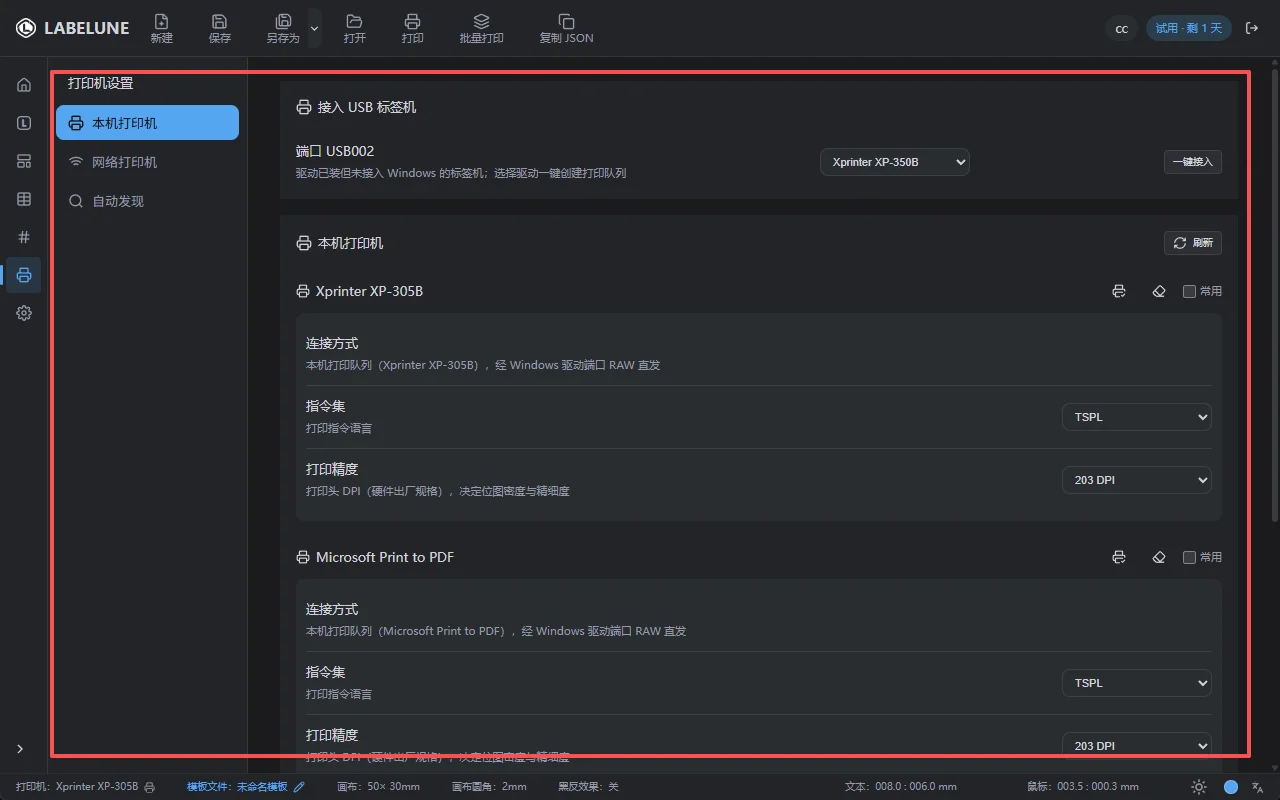Click the test print icon for Xprinter XP-305B
Screen dimensions: 1280x800
pyautogui.click(x=1119, y=291)
